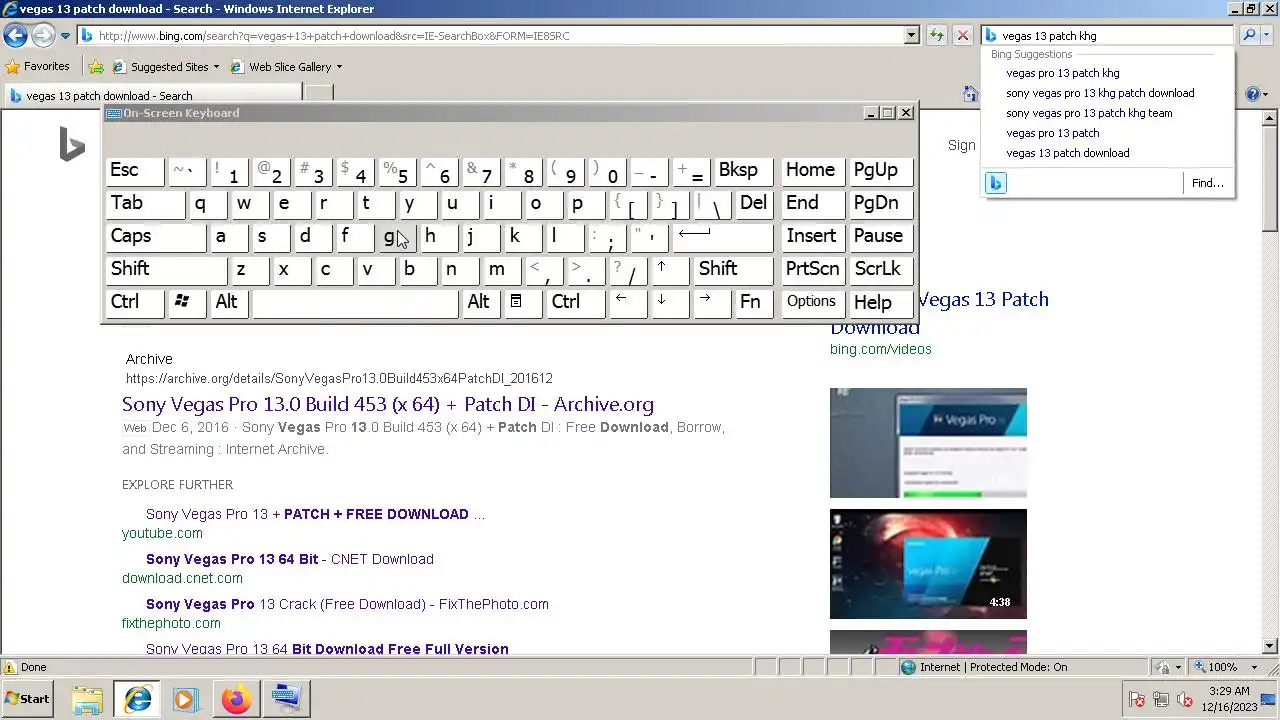
Task: Click the context menu key on keyboard
Action: point(521,303)
